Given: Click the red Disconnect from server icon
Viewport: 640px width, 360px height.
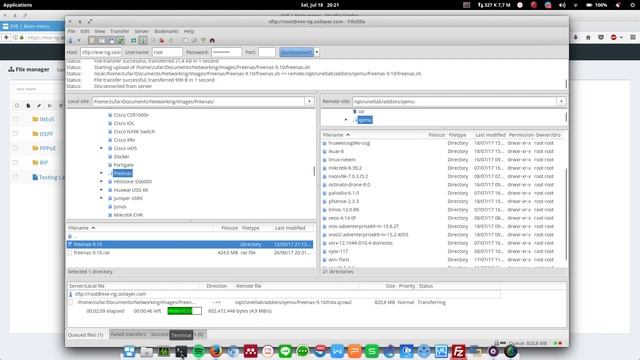Looking at the screenshot, I should 162,40.
